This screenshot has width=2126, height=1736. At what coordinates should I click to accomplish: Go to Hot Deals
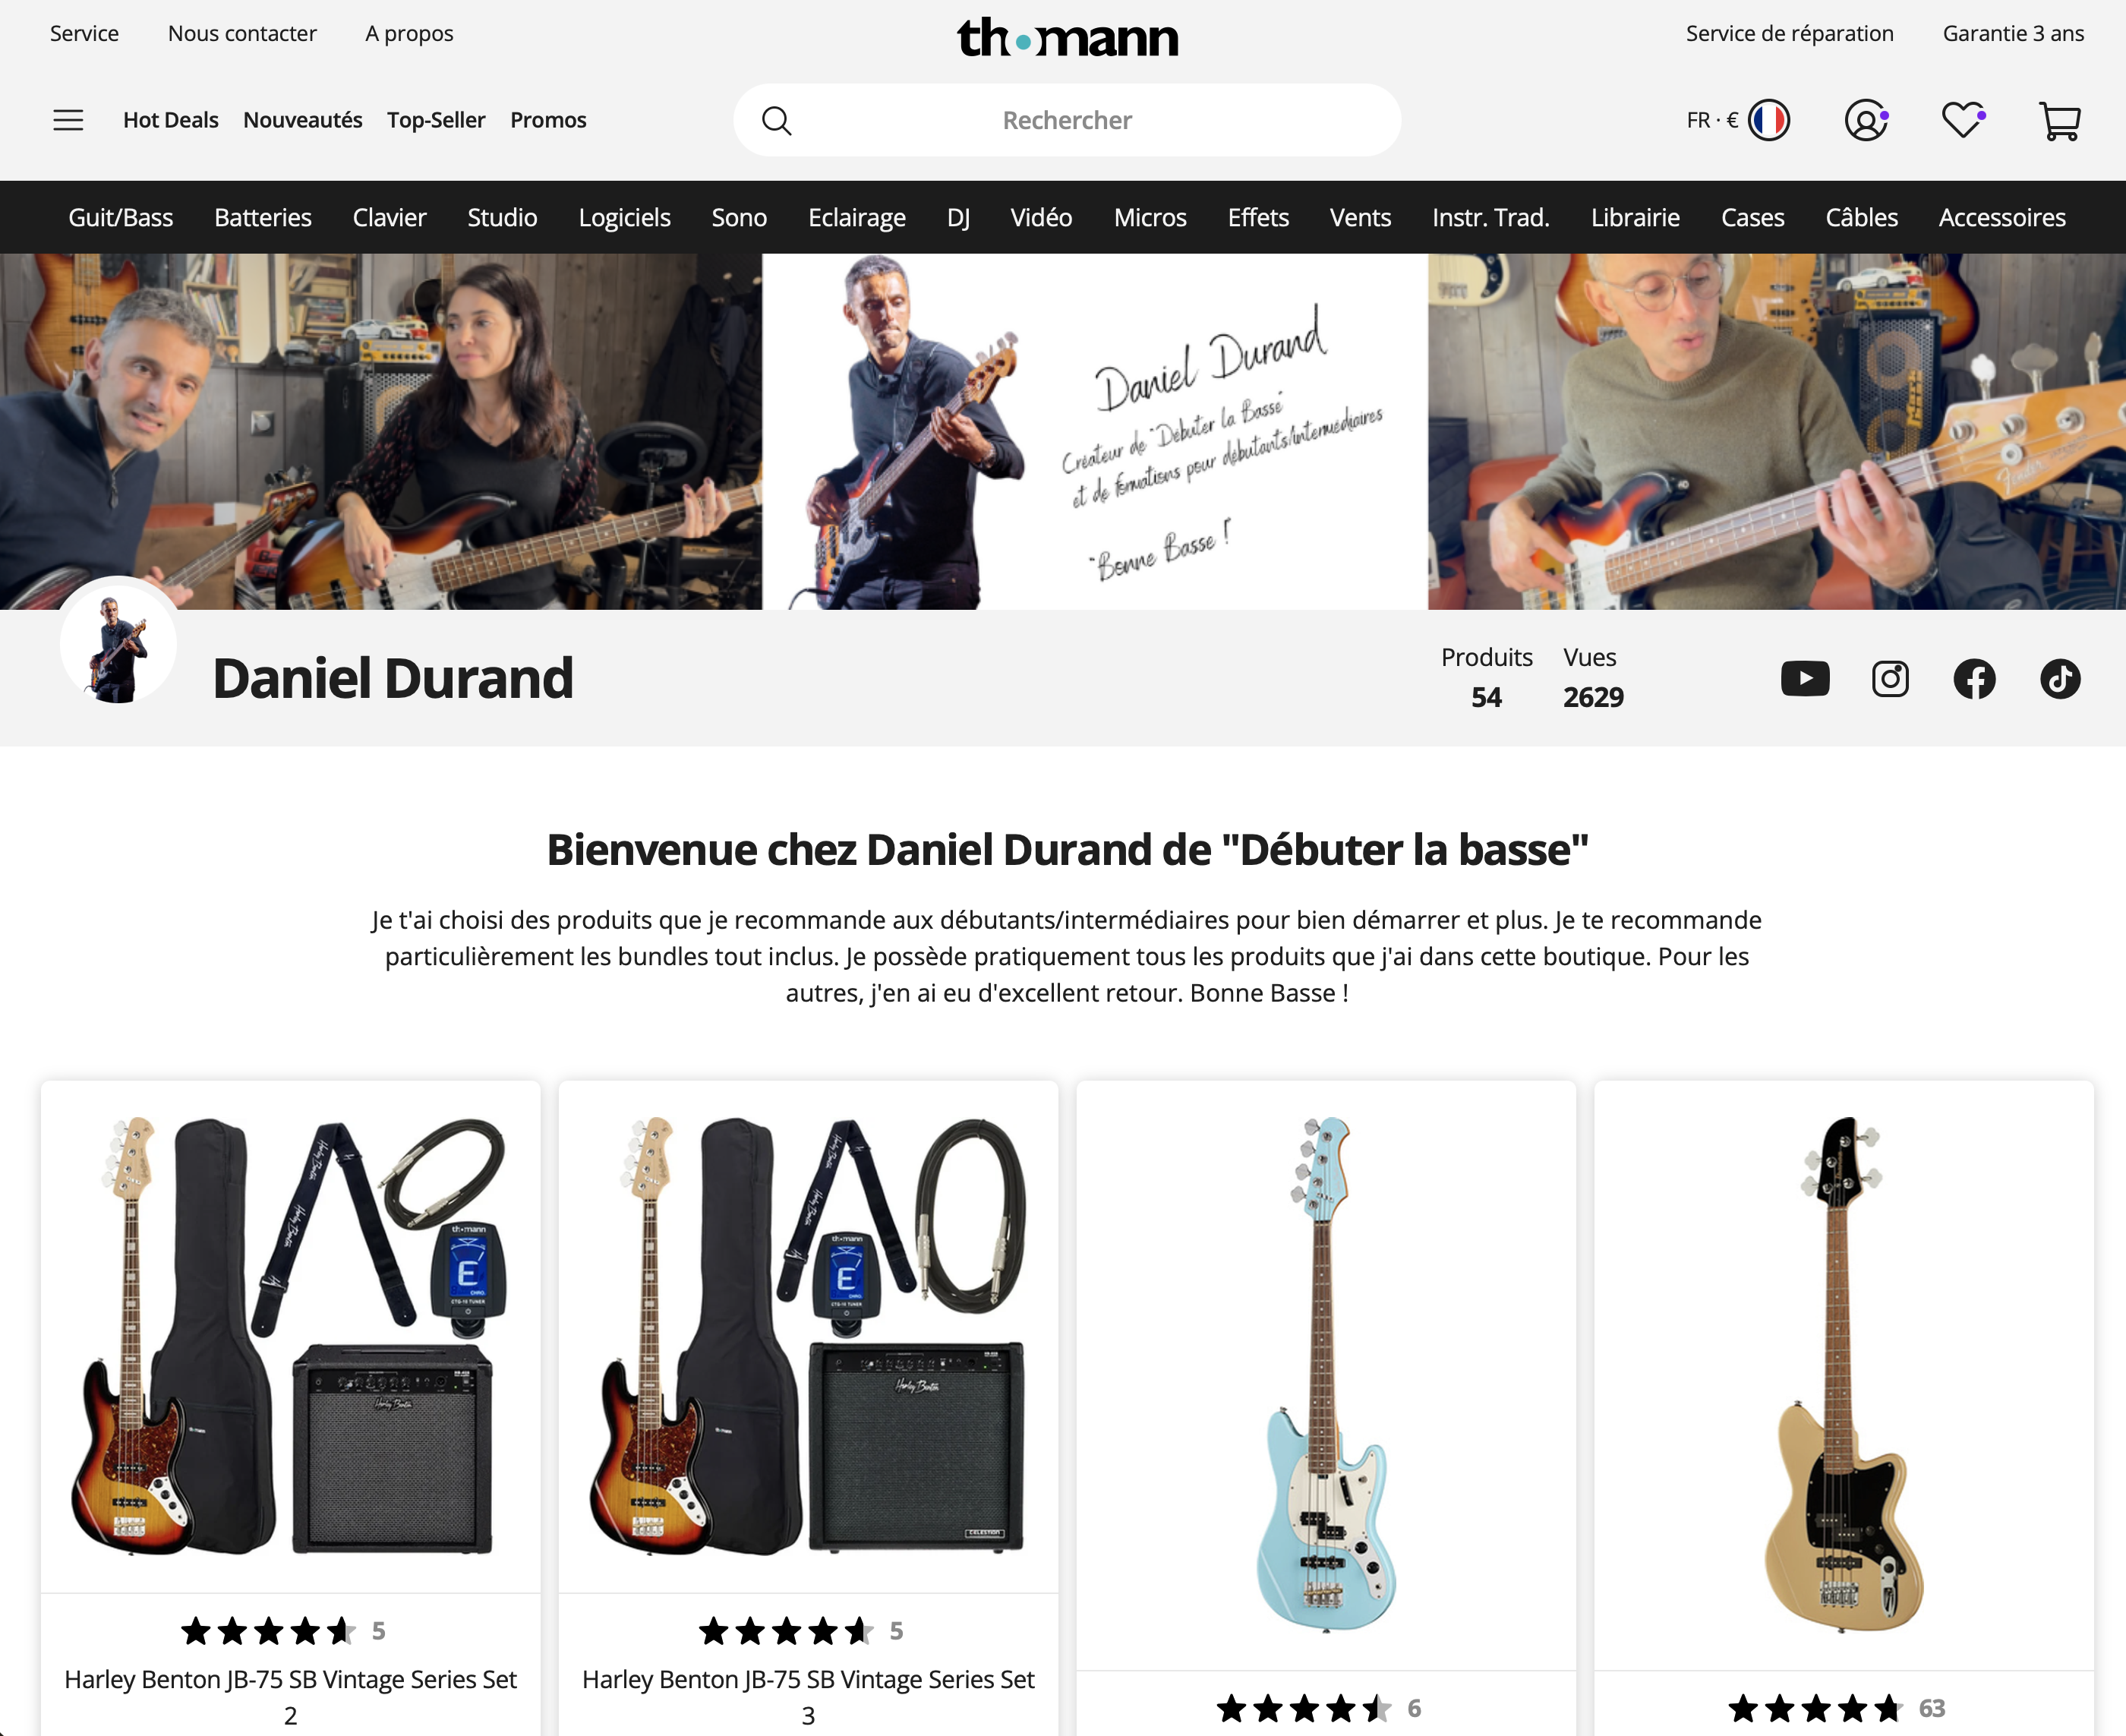pos(171,120)
